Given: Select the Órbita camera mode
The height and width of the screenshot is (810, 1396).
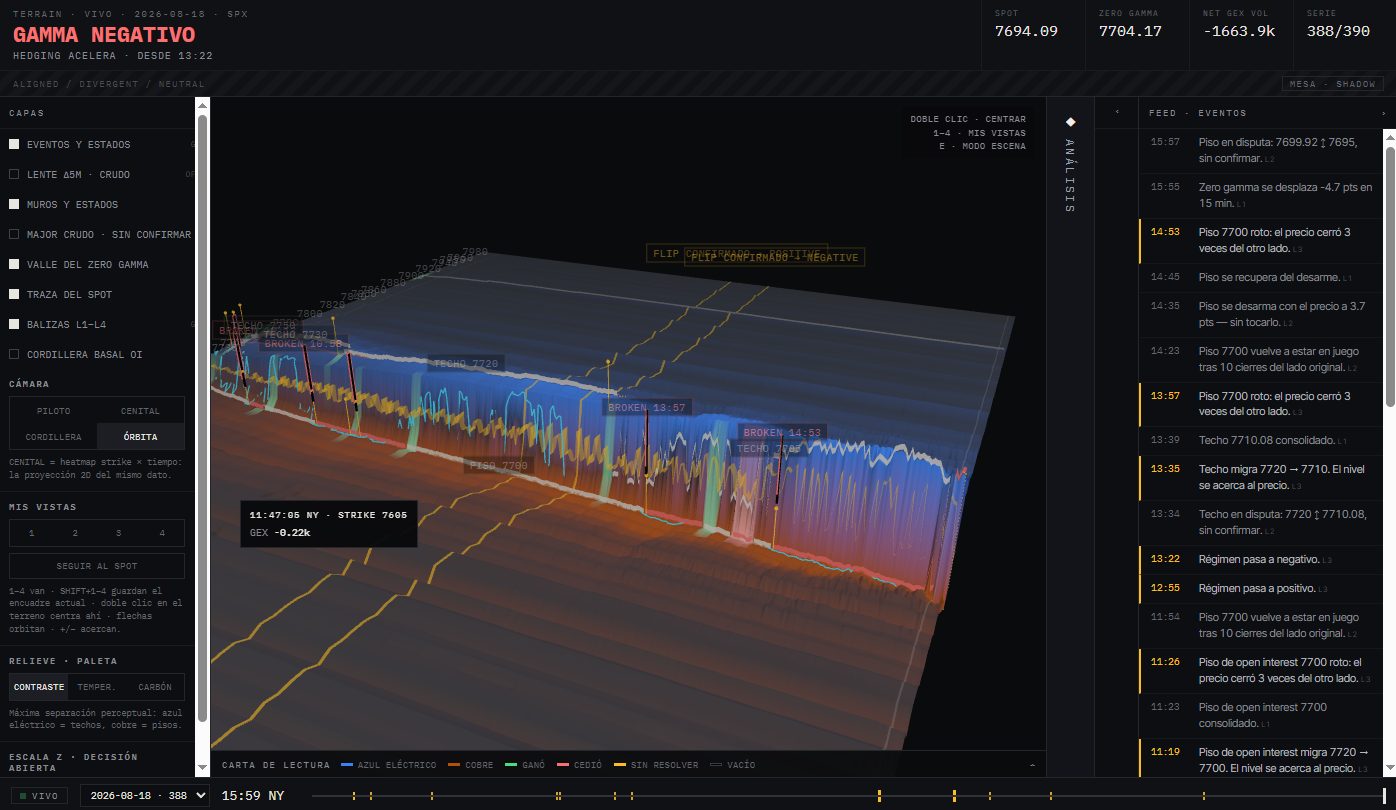Looking at the screenshot, I should pyautogui.click(x=141, y=436).
